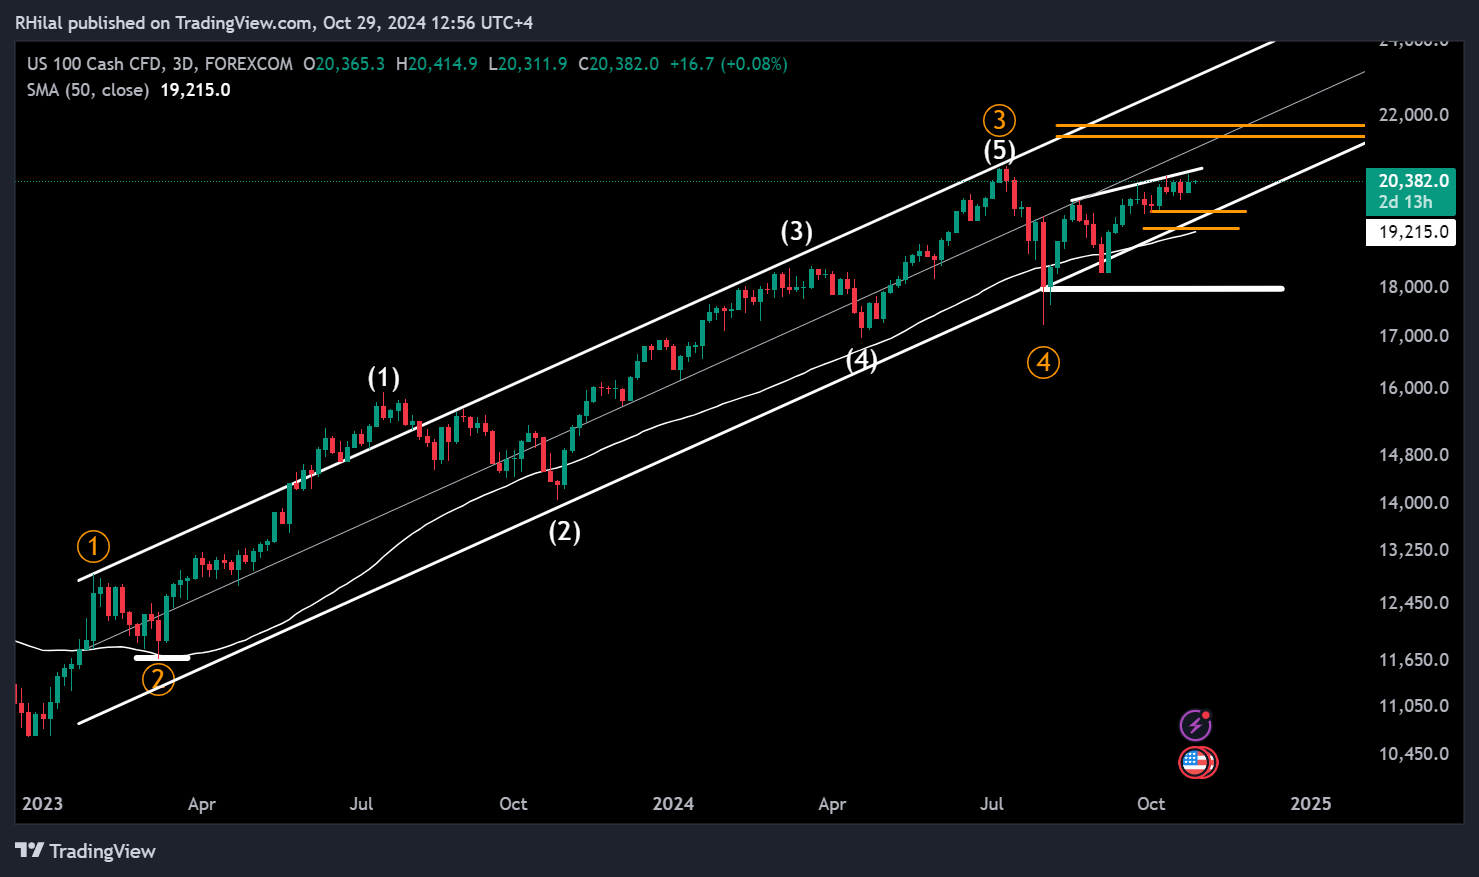This screenshot has height=877, width=1479.
Task: Click the Apr label between 2023 and 2024
Action: tap(202, 804)
